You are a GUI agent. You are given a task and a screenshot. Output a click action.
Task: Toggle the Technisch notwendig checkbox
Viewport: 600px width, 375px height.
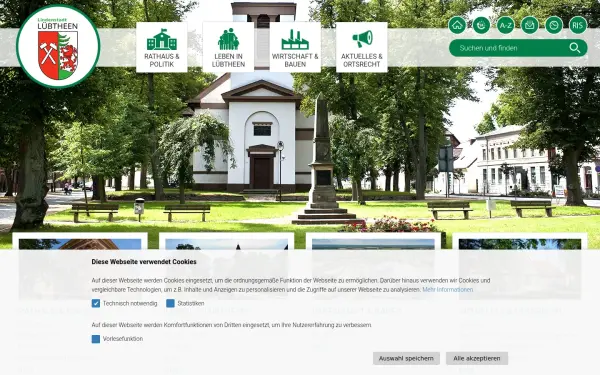coord(96,303)
